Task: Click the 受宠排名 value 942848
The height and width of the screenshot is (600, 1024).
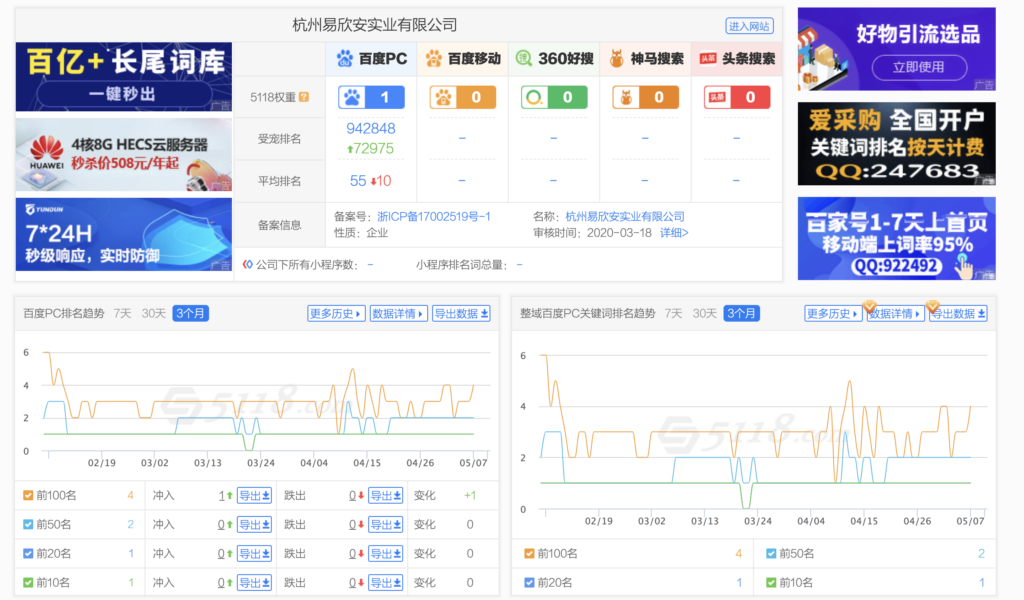Action: pyautogui.click(x=371, y=129)
